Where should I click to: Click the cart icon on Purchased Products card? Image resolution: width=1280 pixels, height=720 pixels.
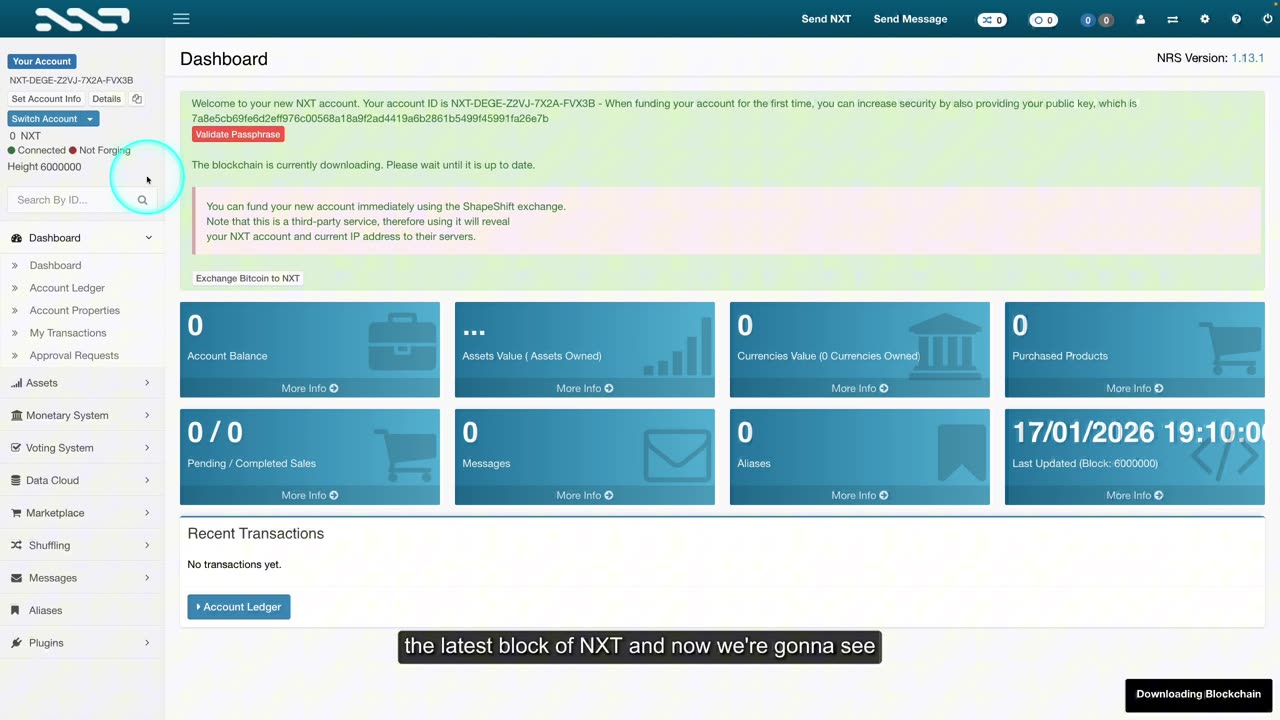coord(1229,347)
